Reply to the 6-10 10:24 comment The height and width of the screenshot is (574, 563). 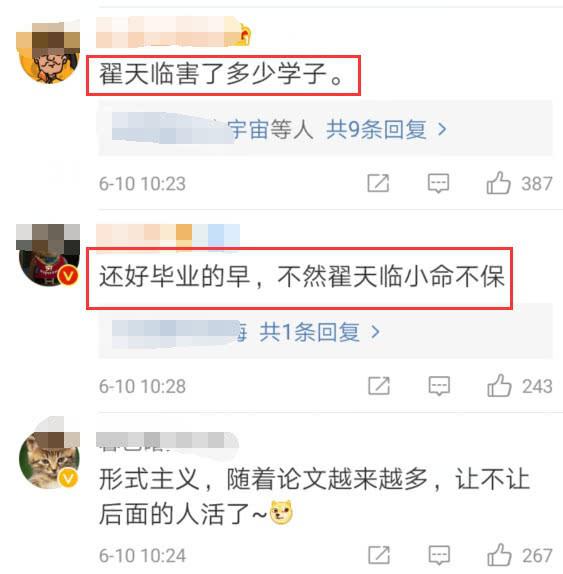tap(439, 555)
